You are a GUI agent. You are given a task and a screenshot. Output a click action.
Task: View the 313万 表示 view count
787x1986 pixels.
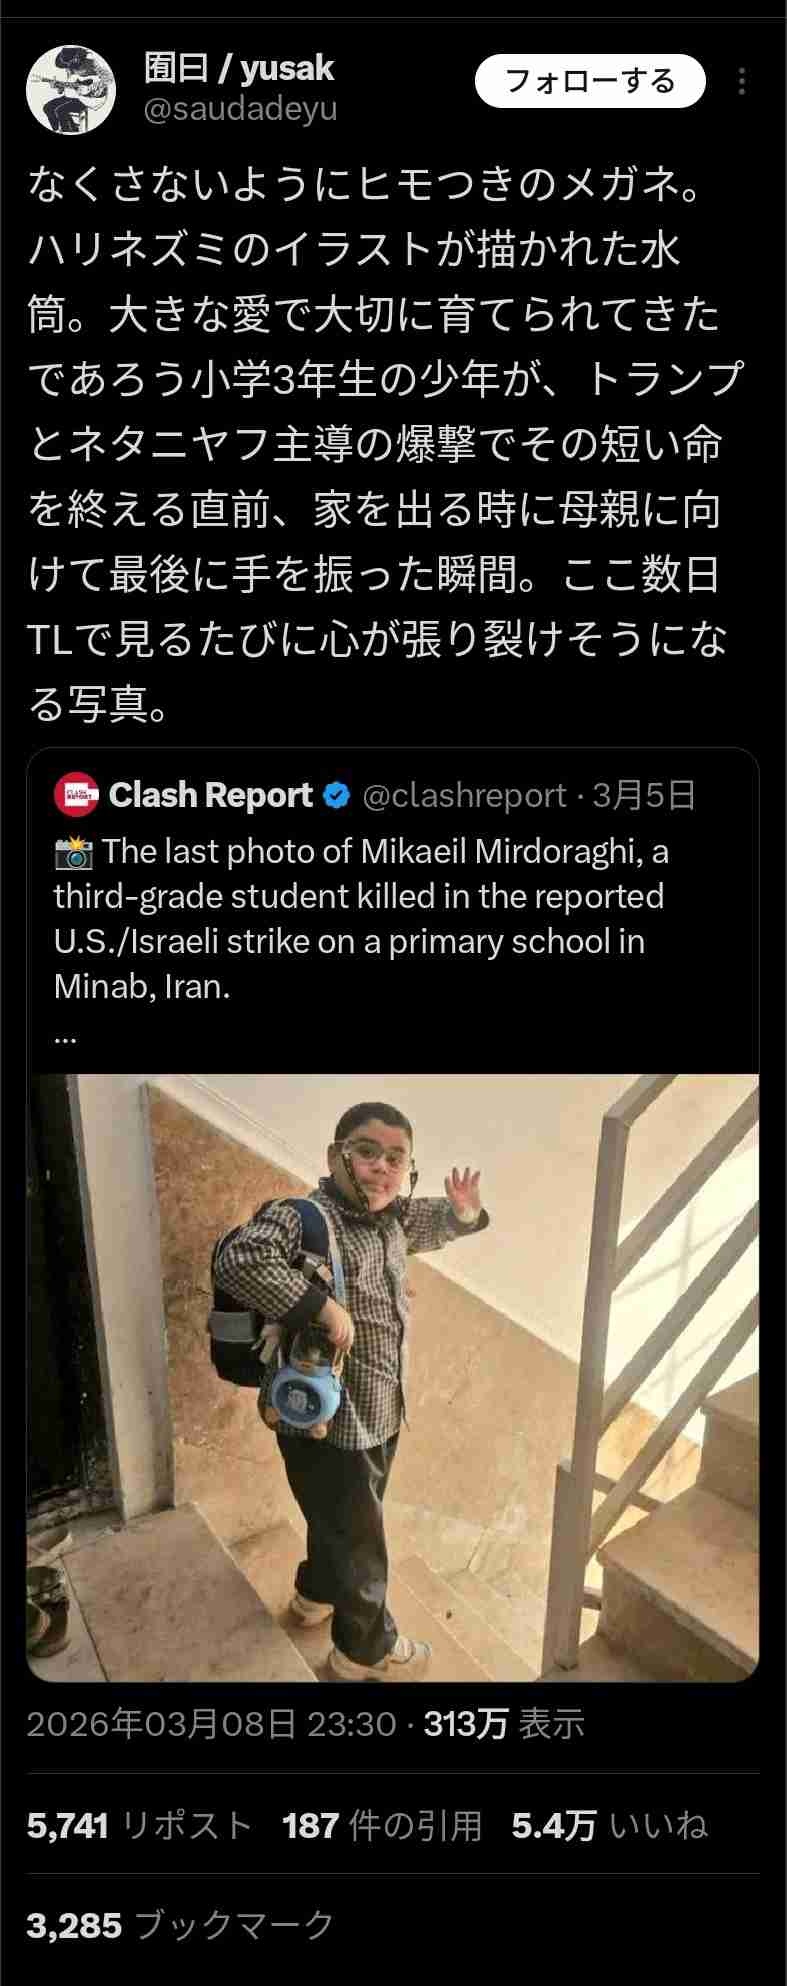point(505,1724)
